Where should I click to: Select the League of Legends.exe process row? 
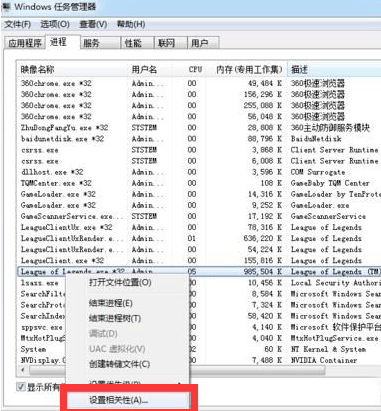click(x=199, y=272)
